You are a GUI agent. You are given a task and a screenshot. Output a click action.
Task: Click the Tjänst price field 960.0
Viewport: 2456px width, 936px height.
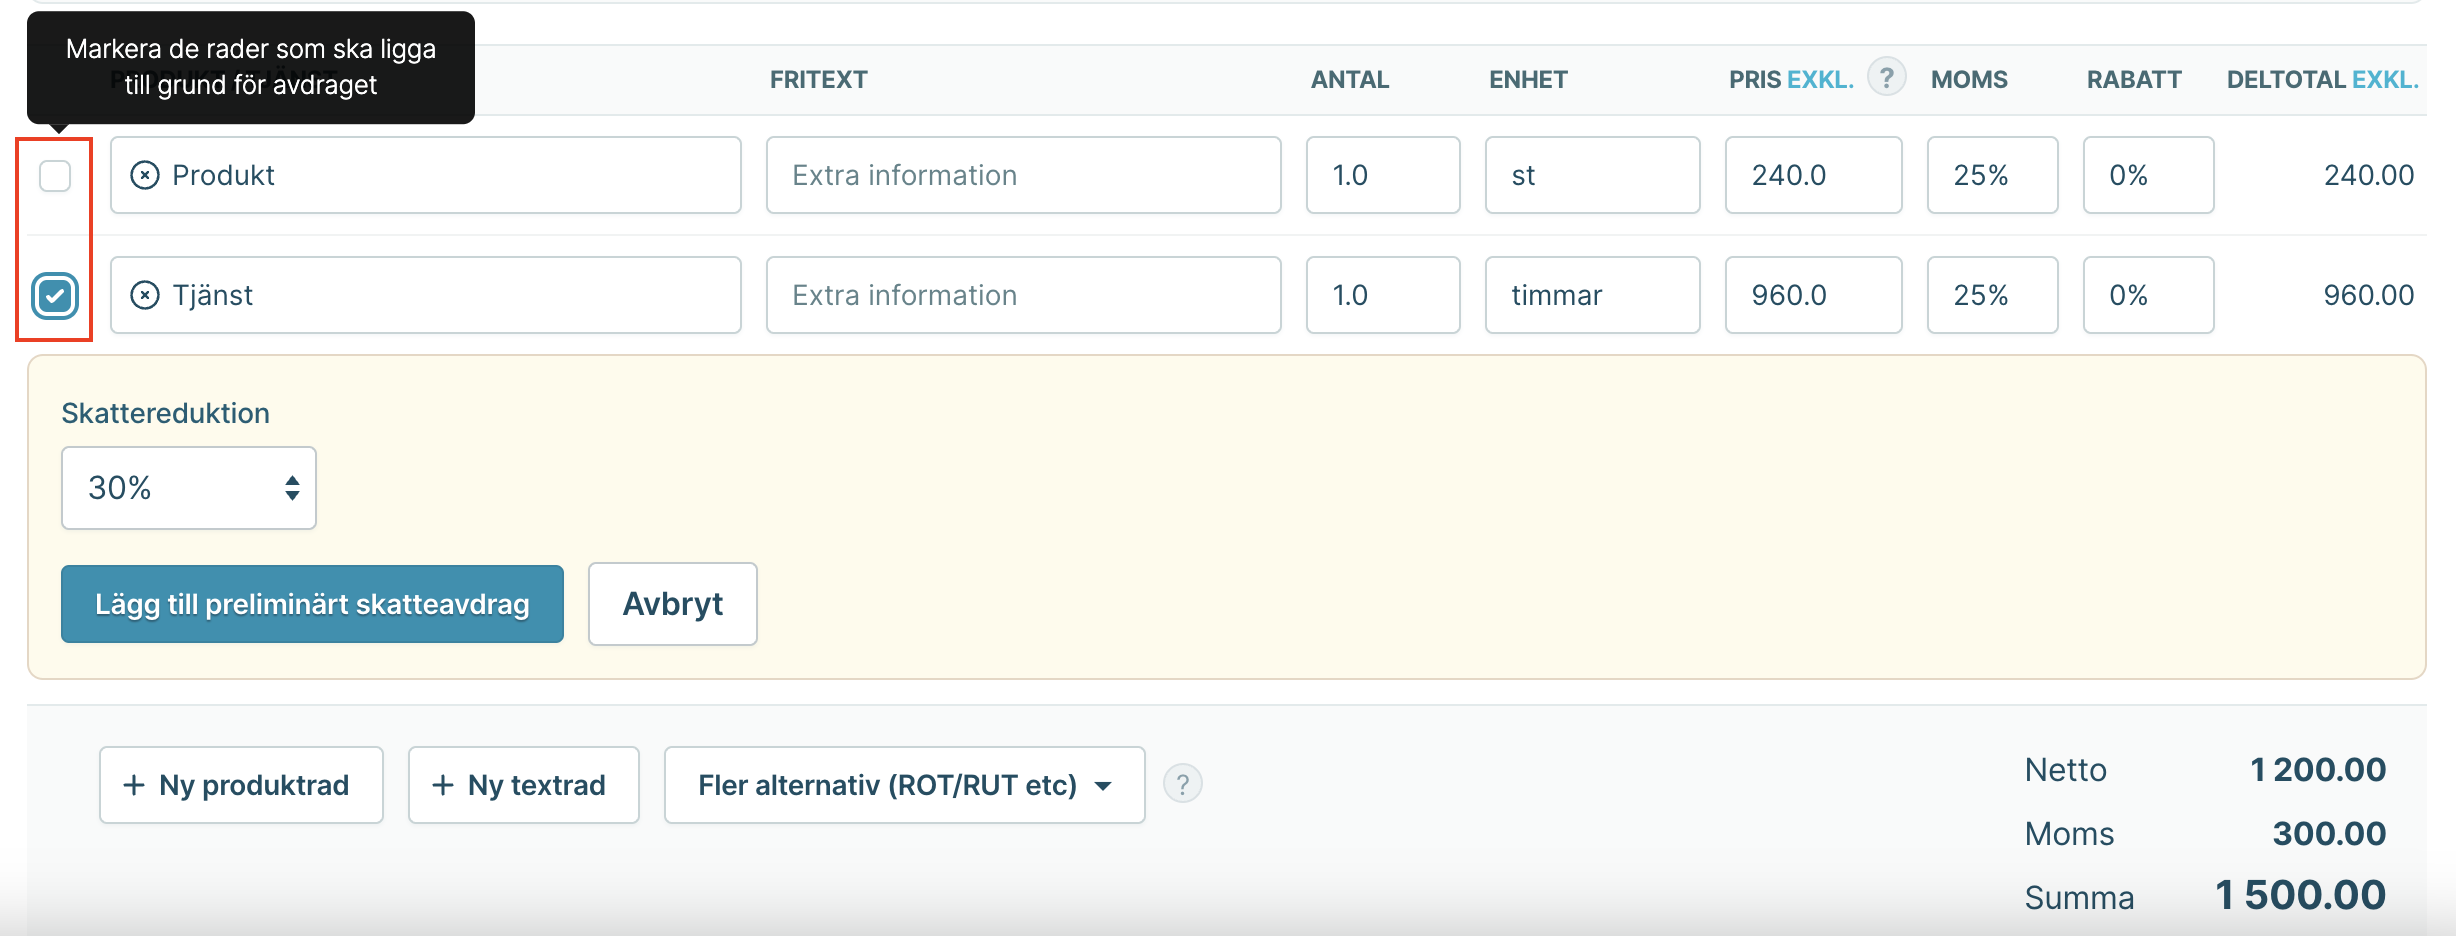[1813, 295]
